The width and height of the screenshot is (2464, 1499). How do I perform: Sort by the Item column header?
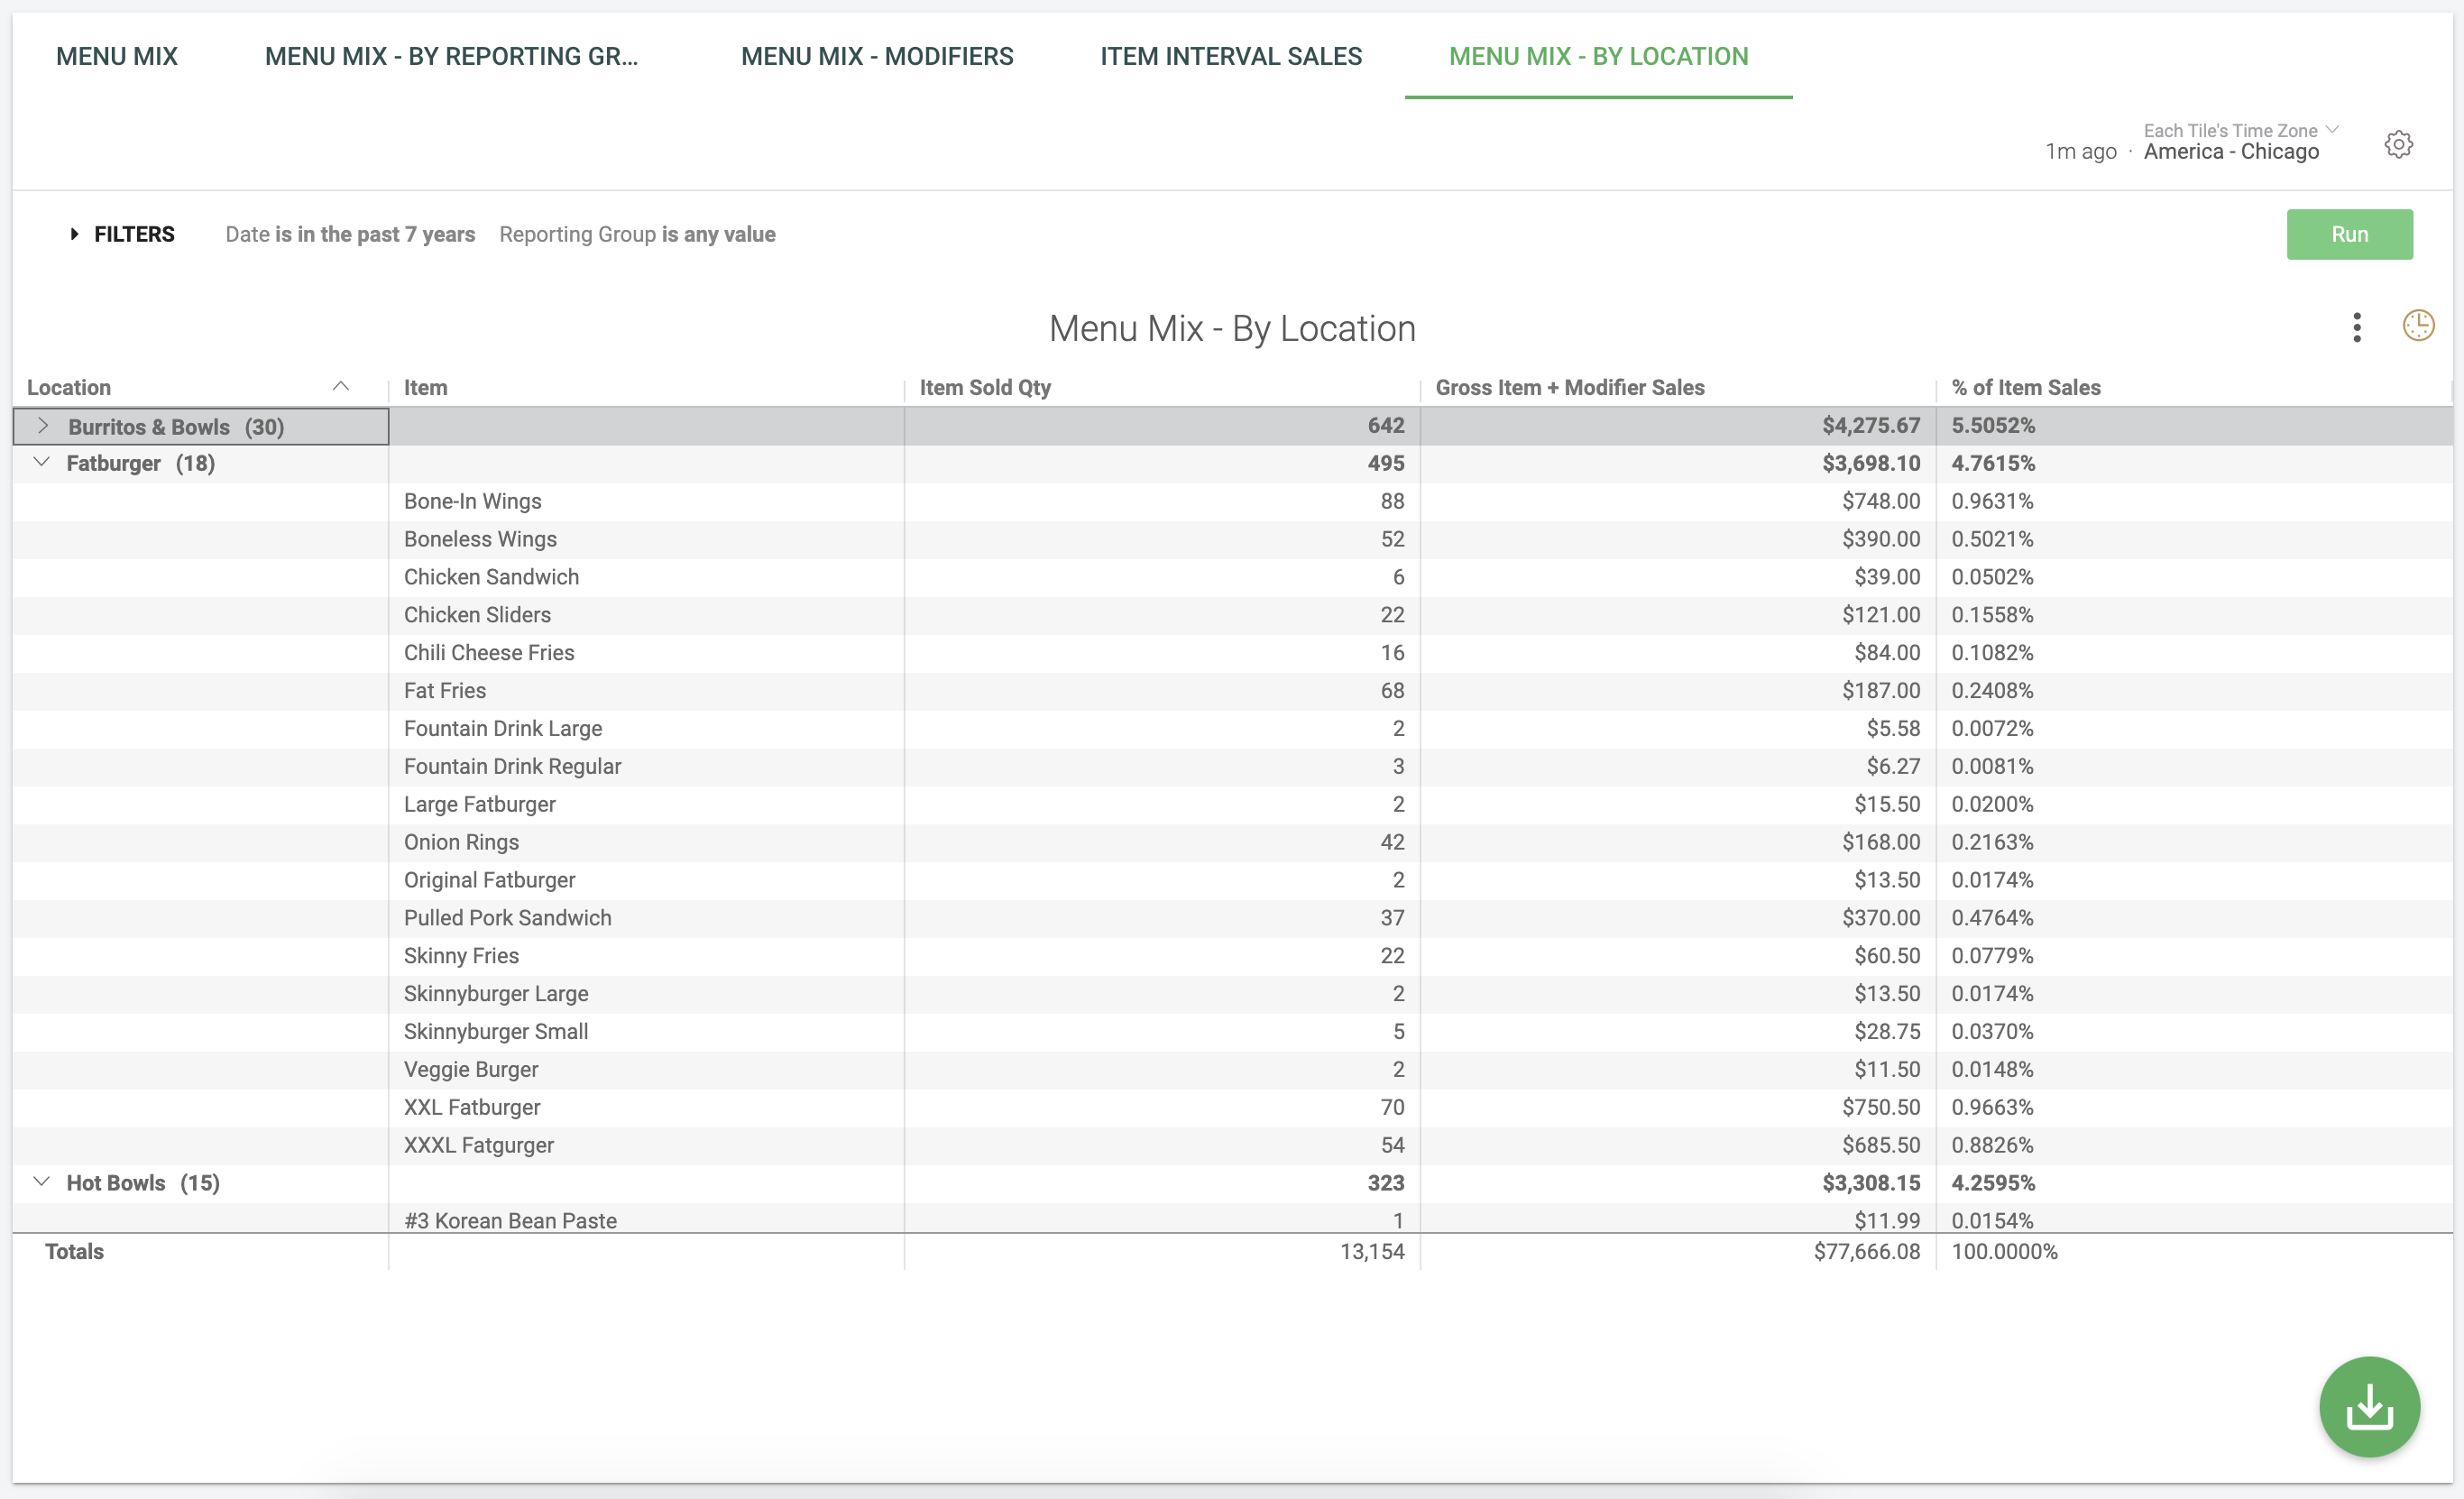[426, 387]
